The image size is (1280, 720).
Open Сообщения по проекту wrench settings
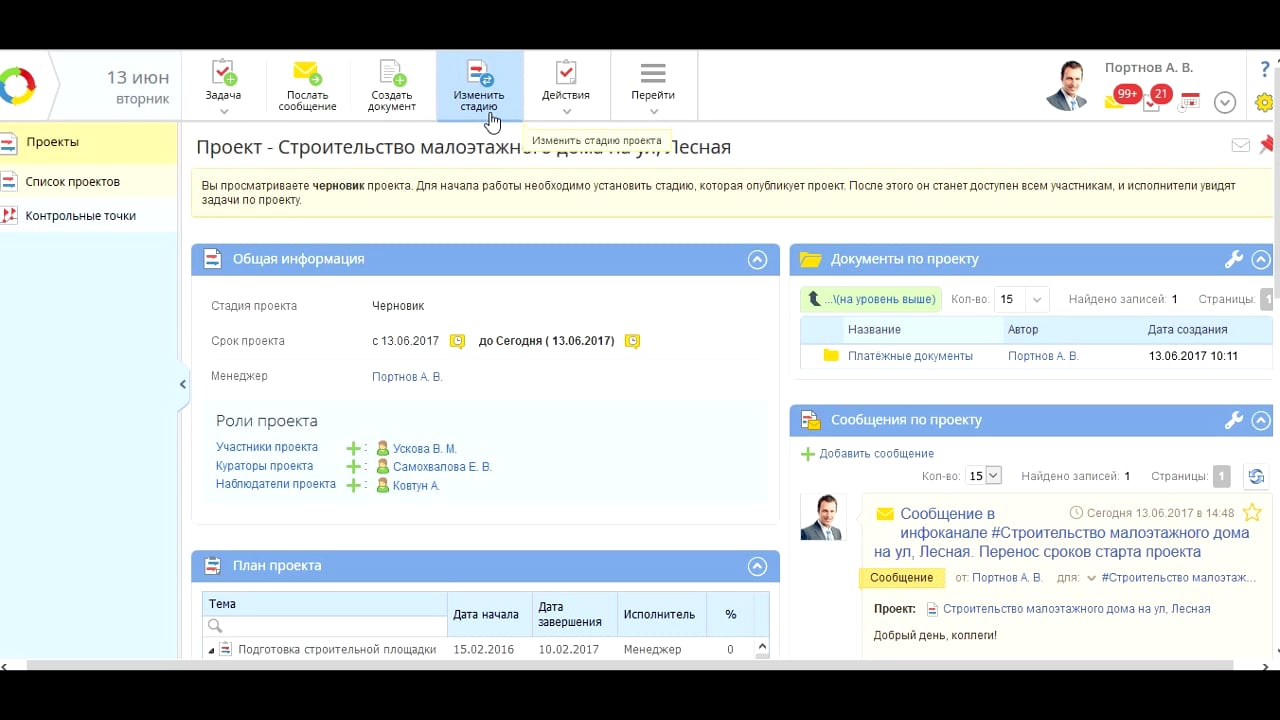[1234, 421]
